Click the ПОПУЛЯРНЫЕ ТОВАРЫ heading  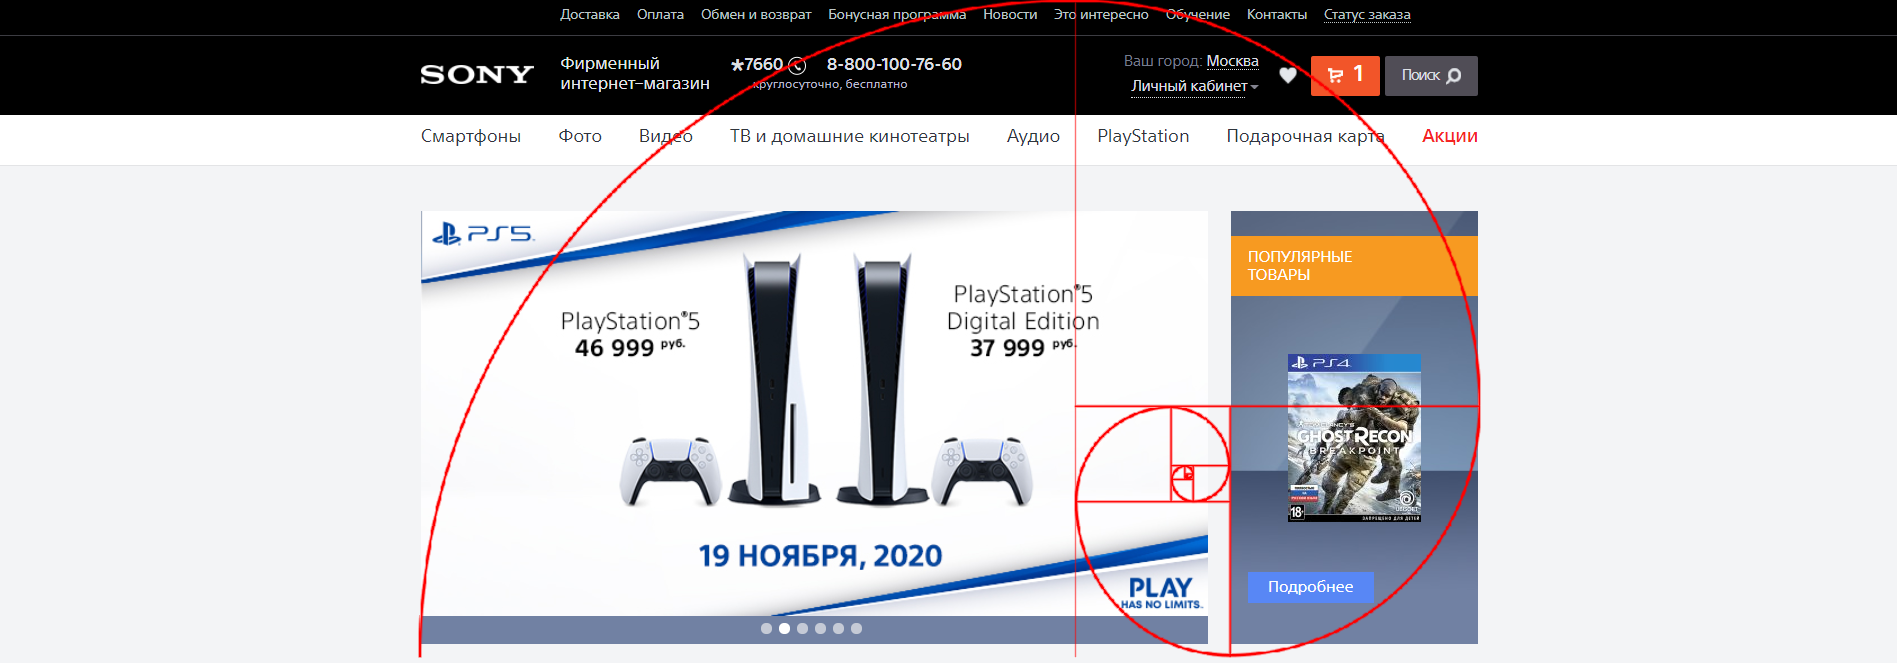[x=1300, y=265]
